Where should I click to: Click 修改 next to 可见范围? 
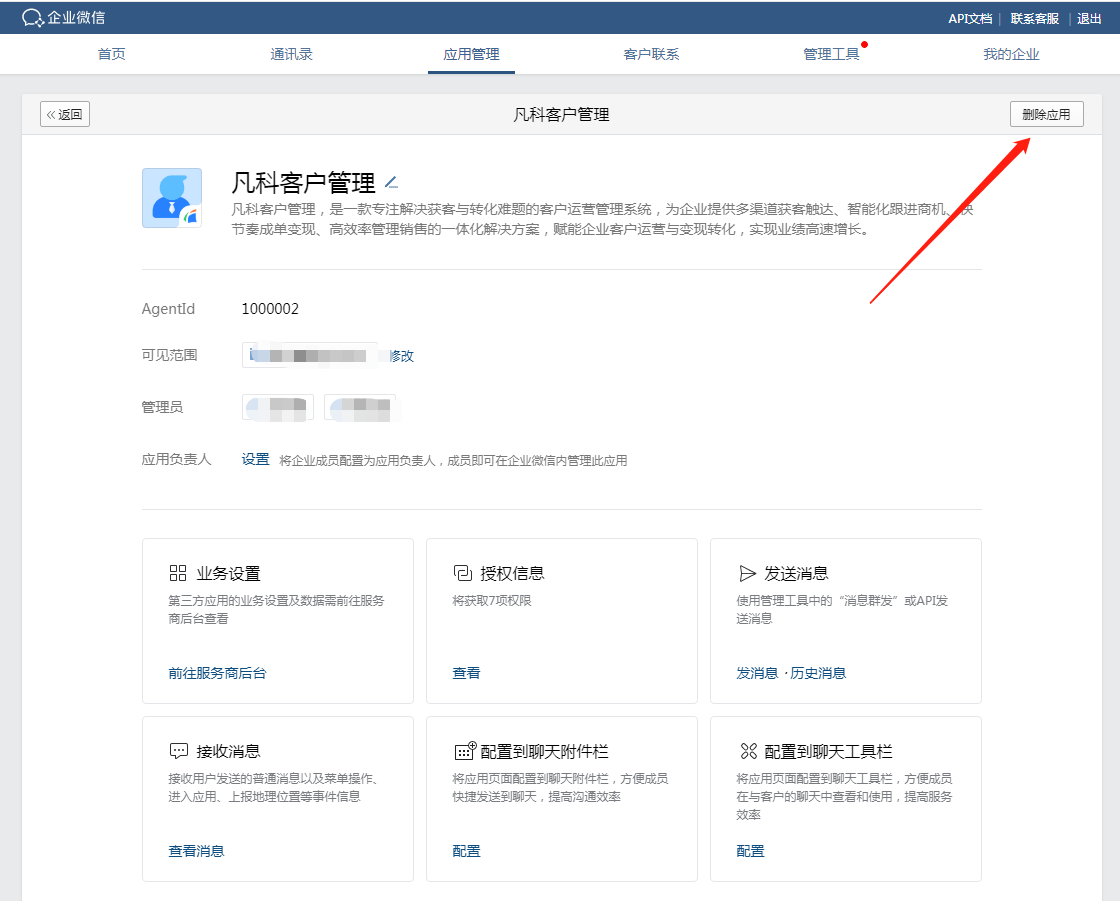(x=401, y=356)
